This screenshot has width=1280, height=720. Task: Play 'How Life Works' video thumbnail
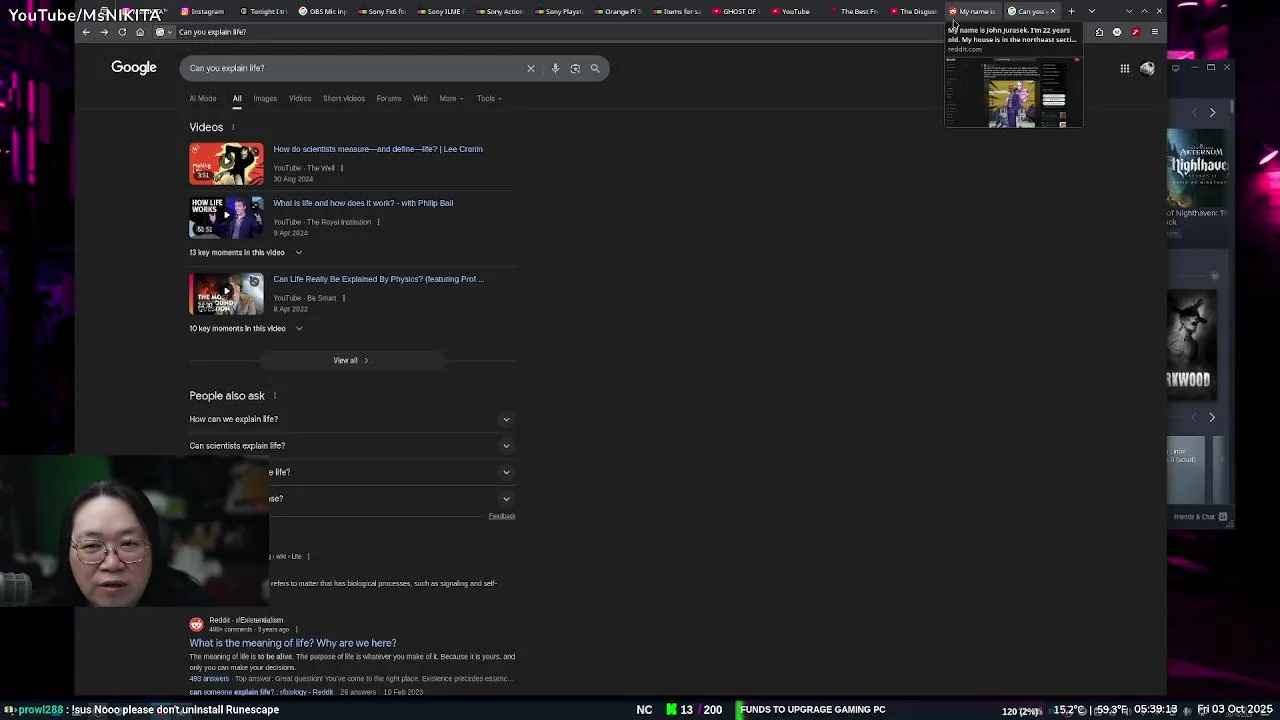click(227, 217)
